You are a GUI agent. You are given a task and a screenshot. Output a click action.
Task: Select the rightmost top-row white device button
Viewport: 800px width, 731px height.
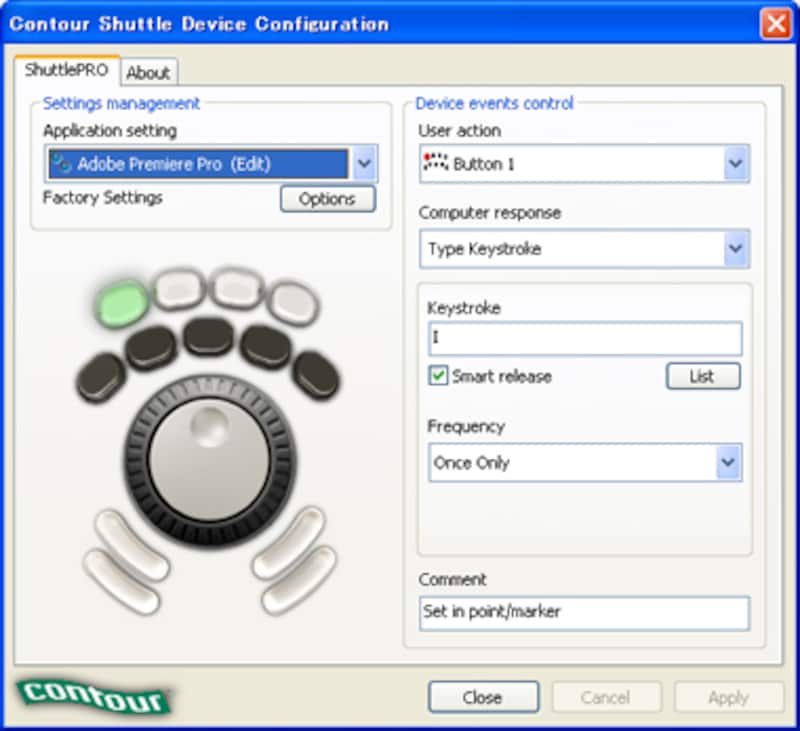(x=293, y=302)
